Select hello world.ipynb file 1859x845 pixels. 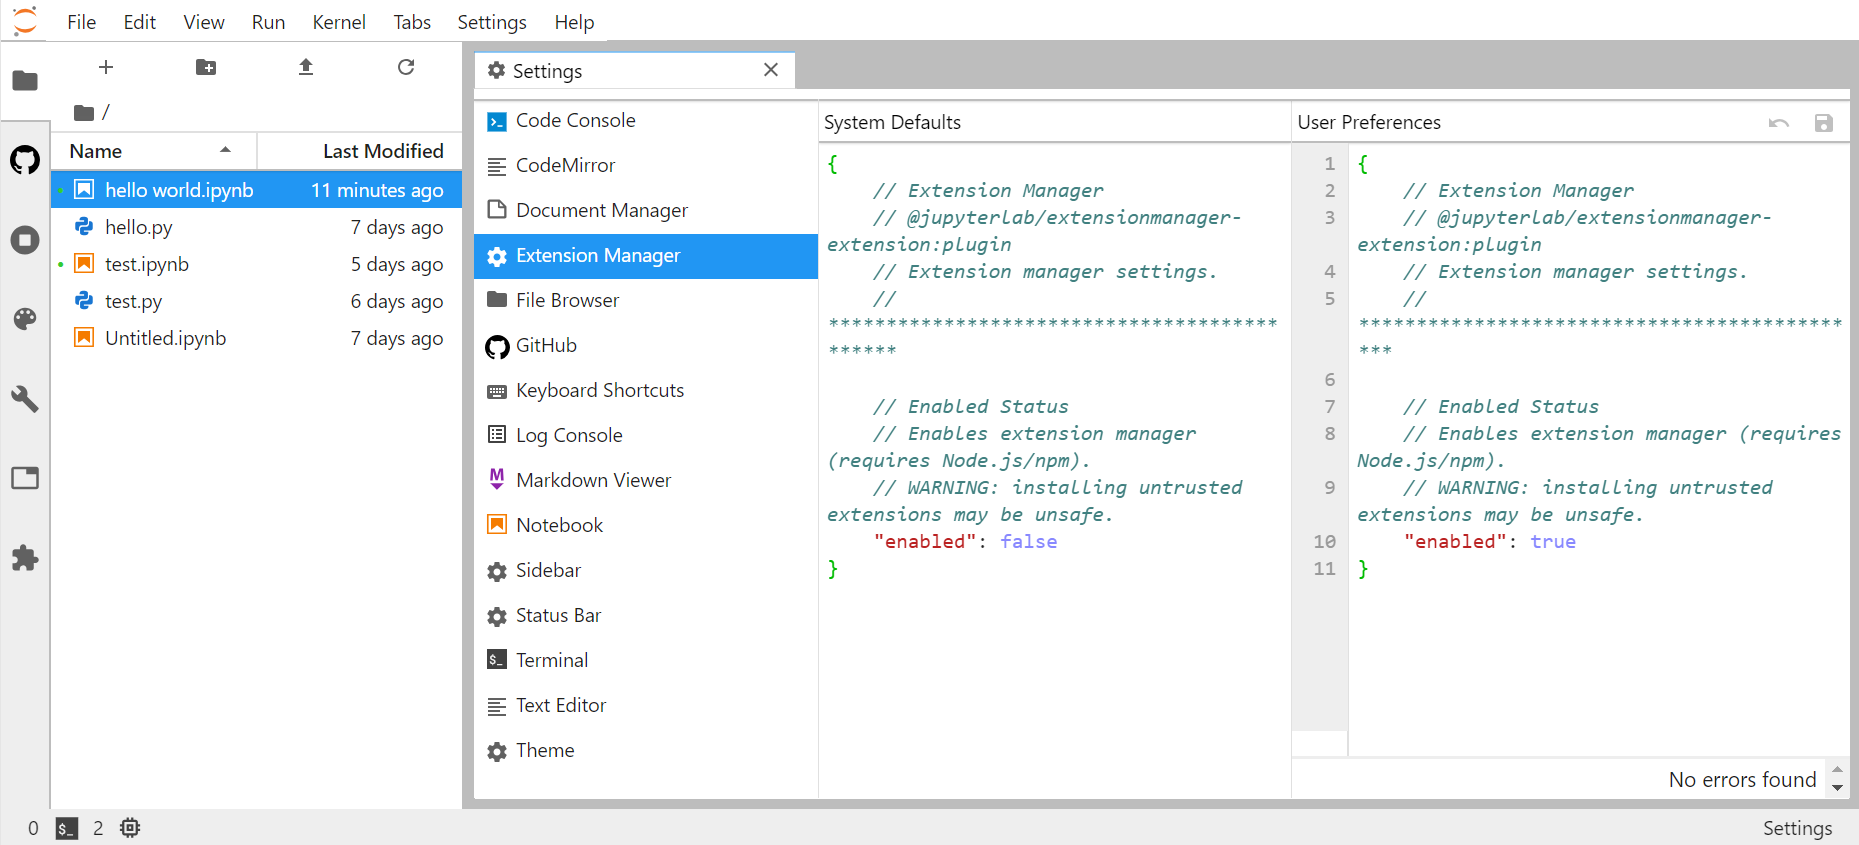click(257, 190)
